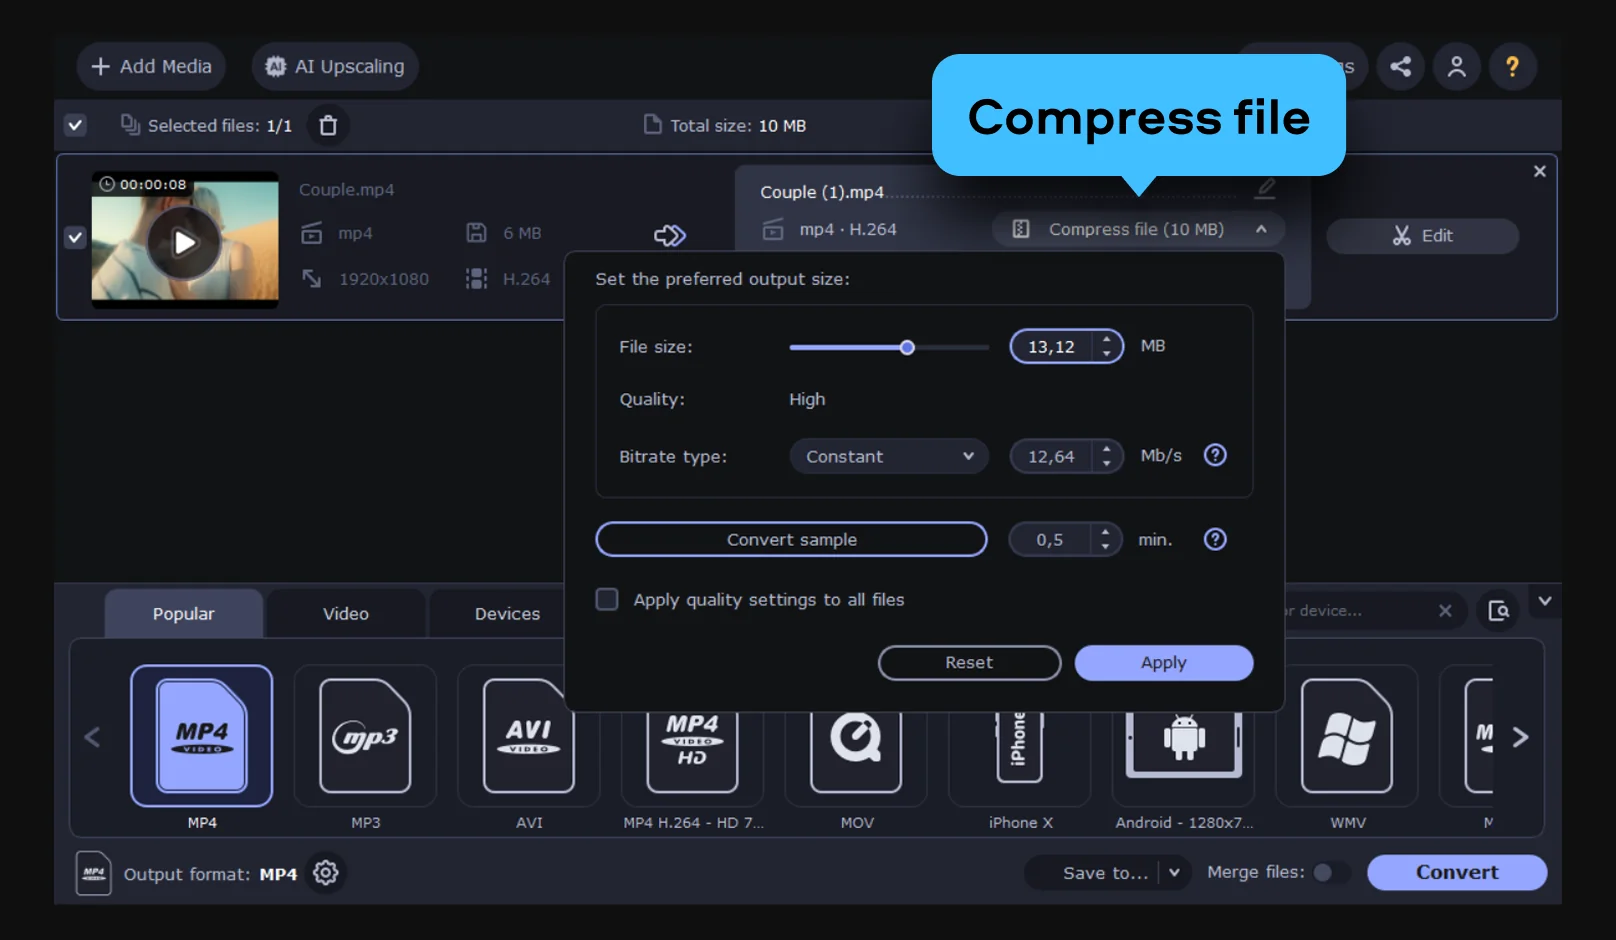The width and height of the screenshot is (1616, 940).
Task: Open the Bitrate type Constant dropdown
Action: pyautogui.click(x=889, y=456)
